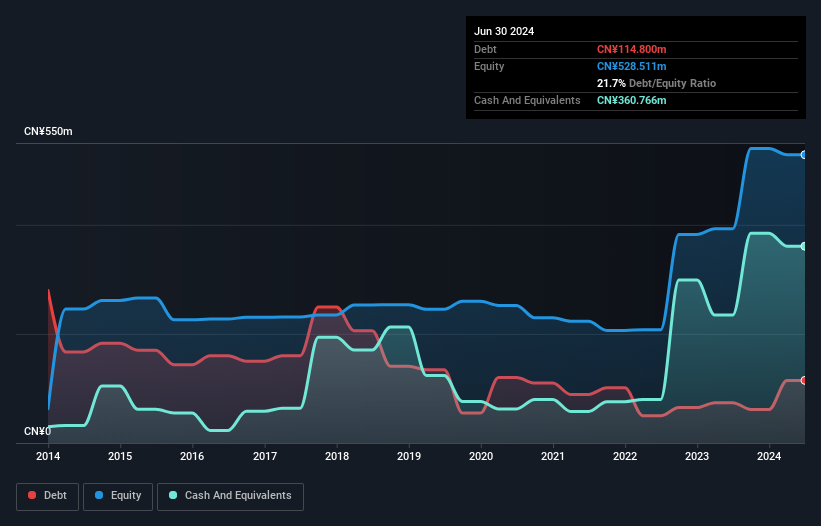Screen dimensions: 821x526
Task: Click the Debt value CN¥114.800m
Action: (631, 49)
